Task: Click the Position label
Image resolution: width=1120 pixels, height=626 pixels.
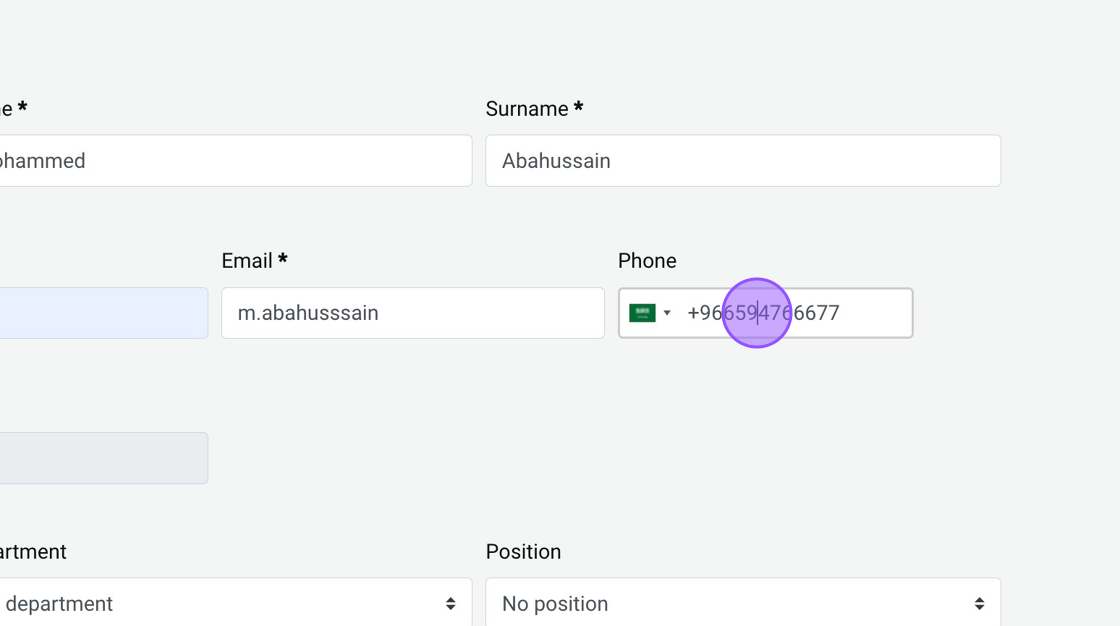Action: coord(523,552)
